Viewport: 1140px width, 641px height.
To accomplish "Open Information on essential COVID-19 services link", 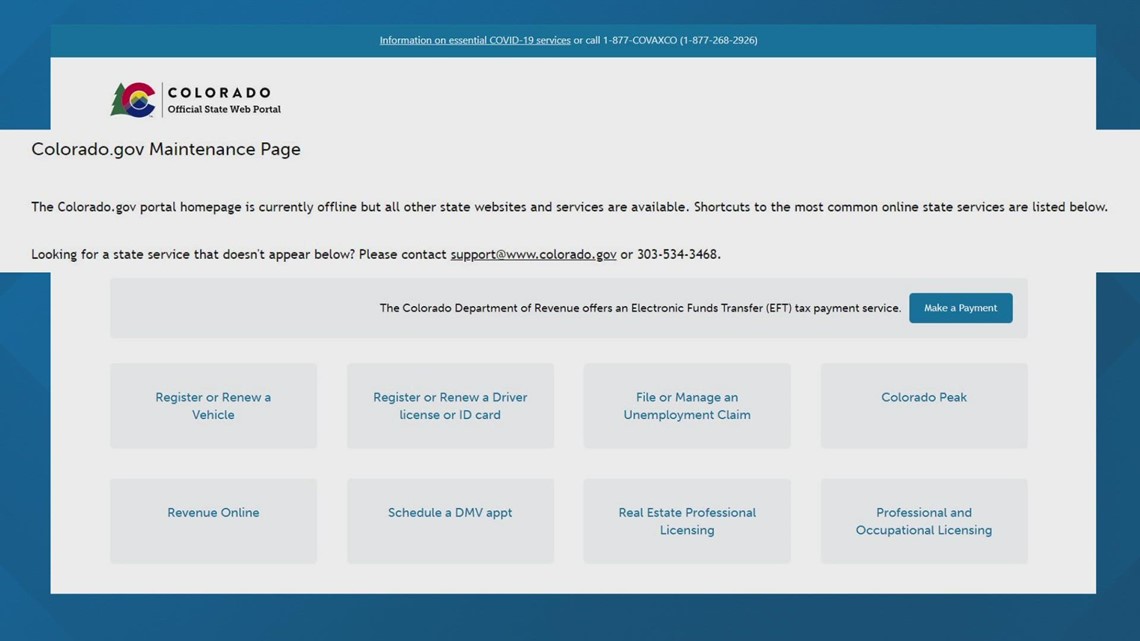I will tap(475, 40).
